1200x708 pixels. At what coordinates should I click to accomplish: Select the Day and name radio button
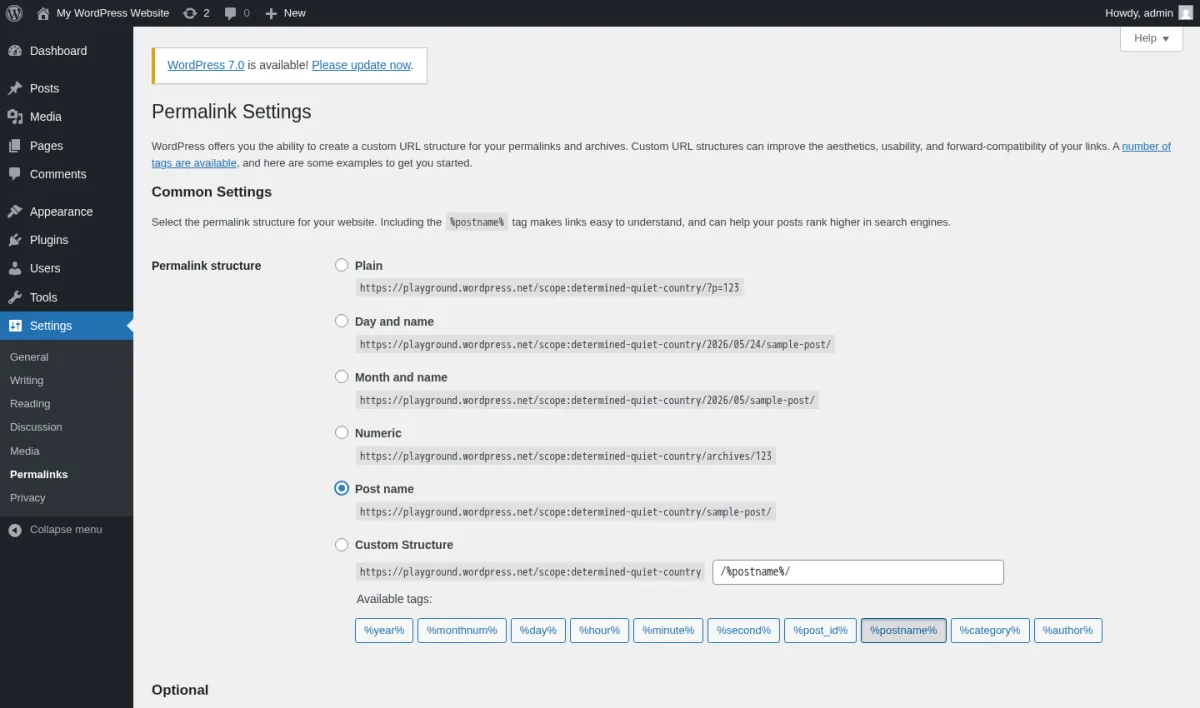point(342,321)
